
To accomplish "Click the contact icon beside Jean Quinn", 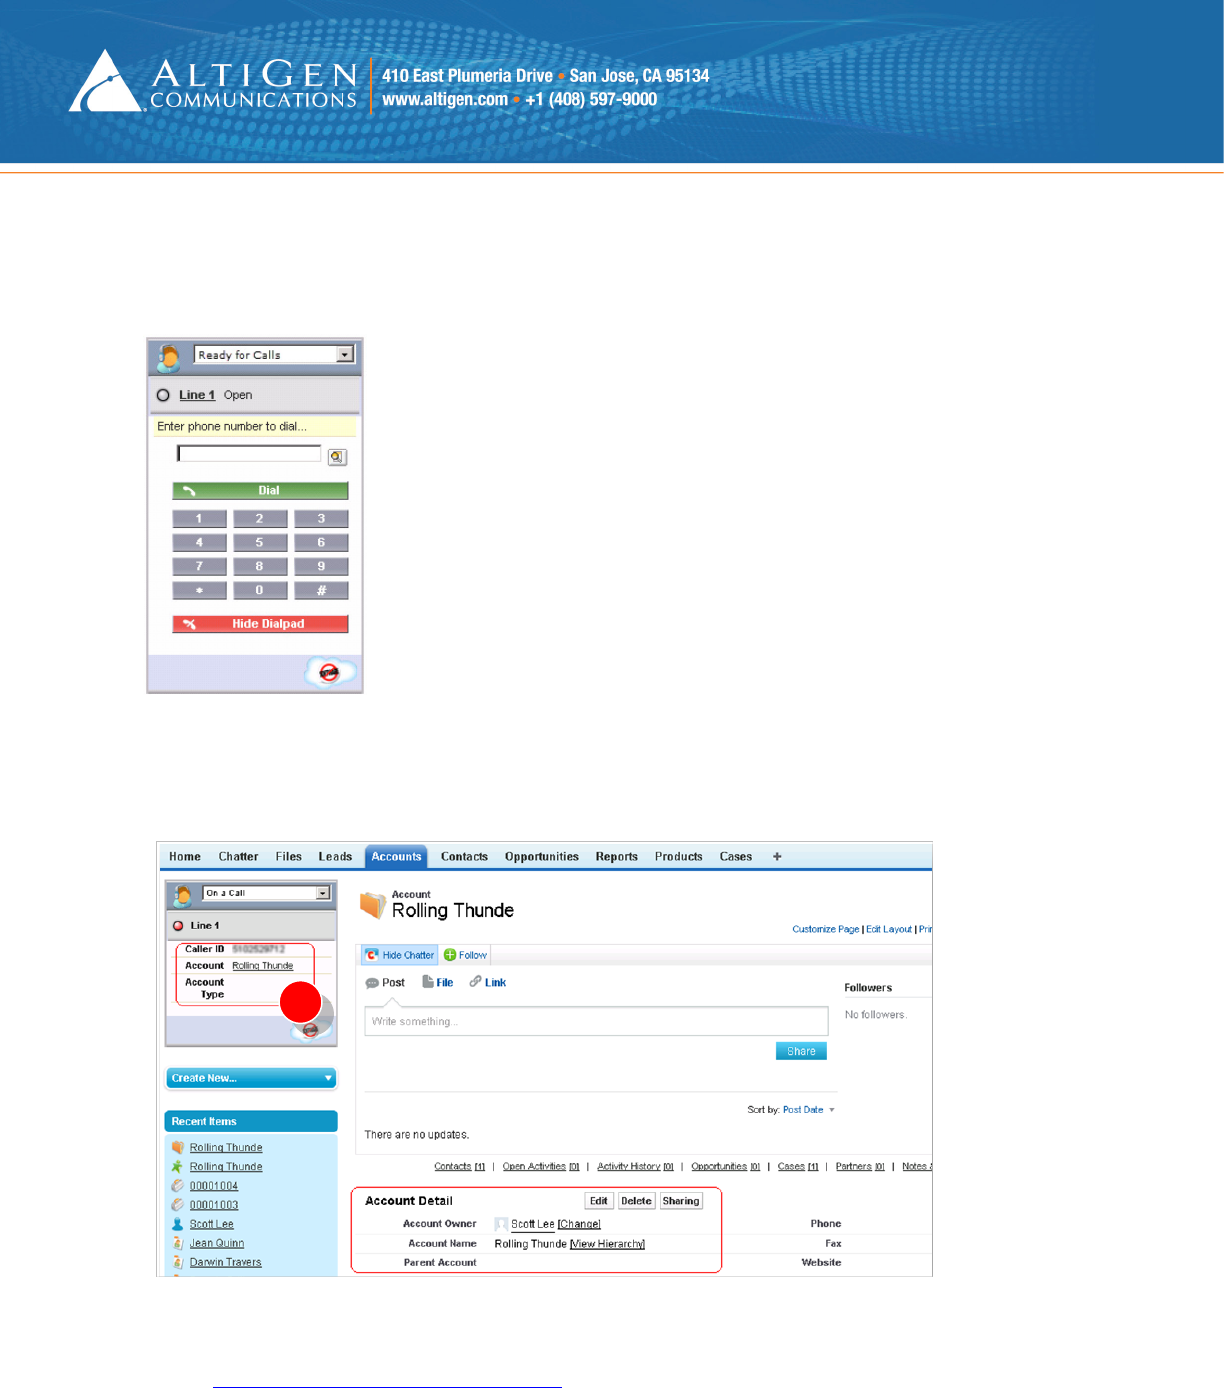I will [x=178, y=1243].
